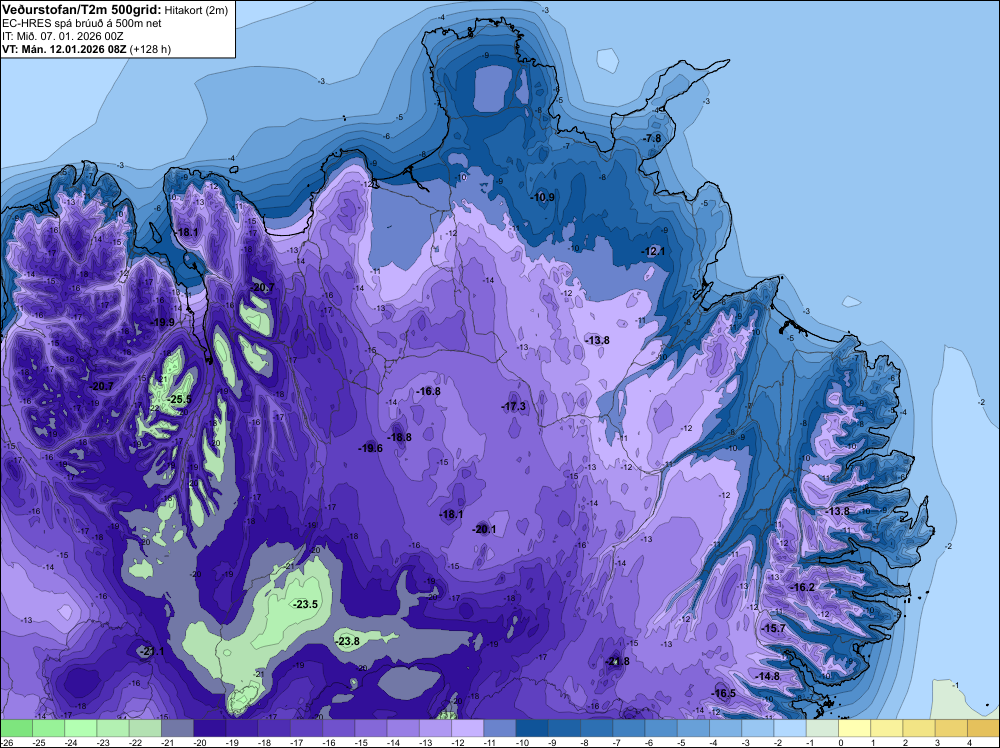Click the -21.8 temperature label
The height and width of the screenshot is (748, 1000).
pyautogui.click(x=617, y=661)
